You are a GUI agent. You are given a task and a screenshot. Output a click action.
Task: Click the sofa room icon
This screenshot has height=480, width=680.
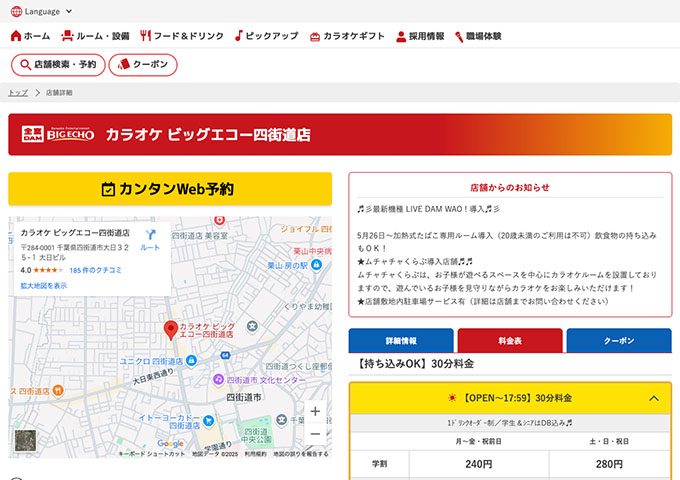67,36
